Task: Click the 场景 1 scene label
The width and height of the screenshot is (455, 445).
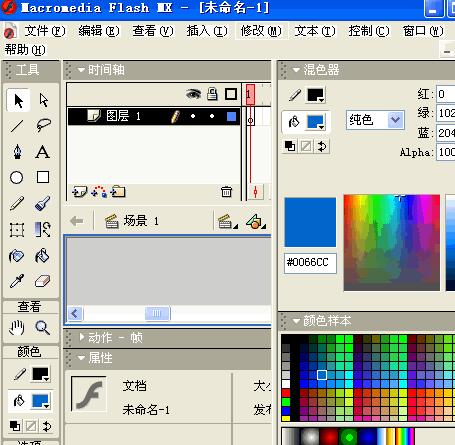Action: tap(141, 221)
